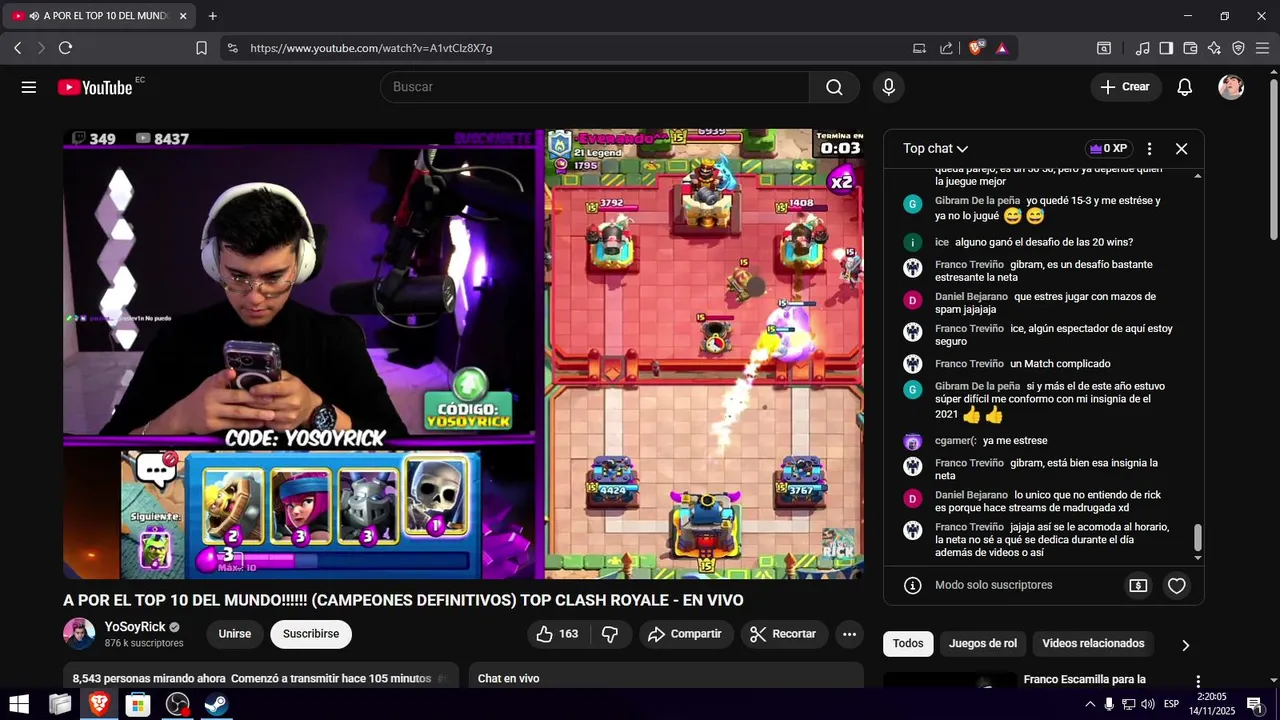
Task: Bookmark this page in the address bar
Action: (x=201, y=47)
